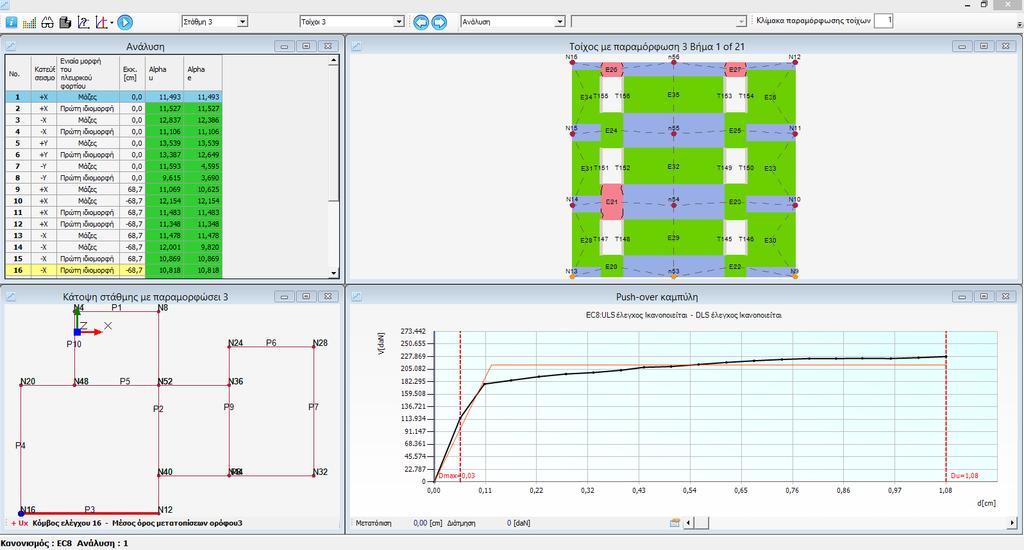Go to previous step with left arrow

(421, 22)
